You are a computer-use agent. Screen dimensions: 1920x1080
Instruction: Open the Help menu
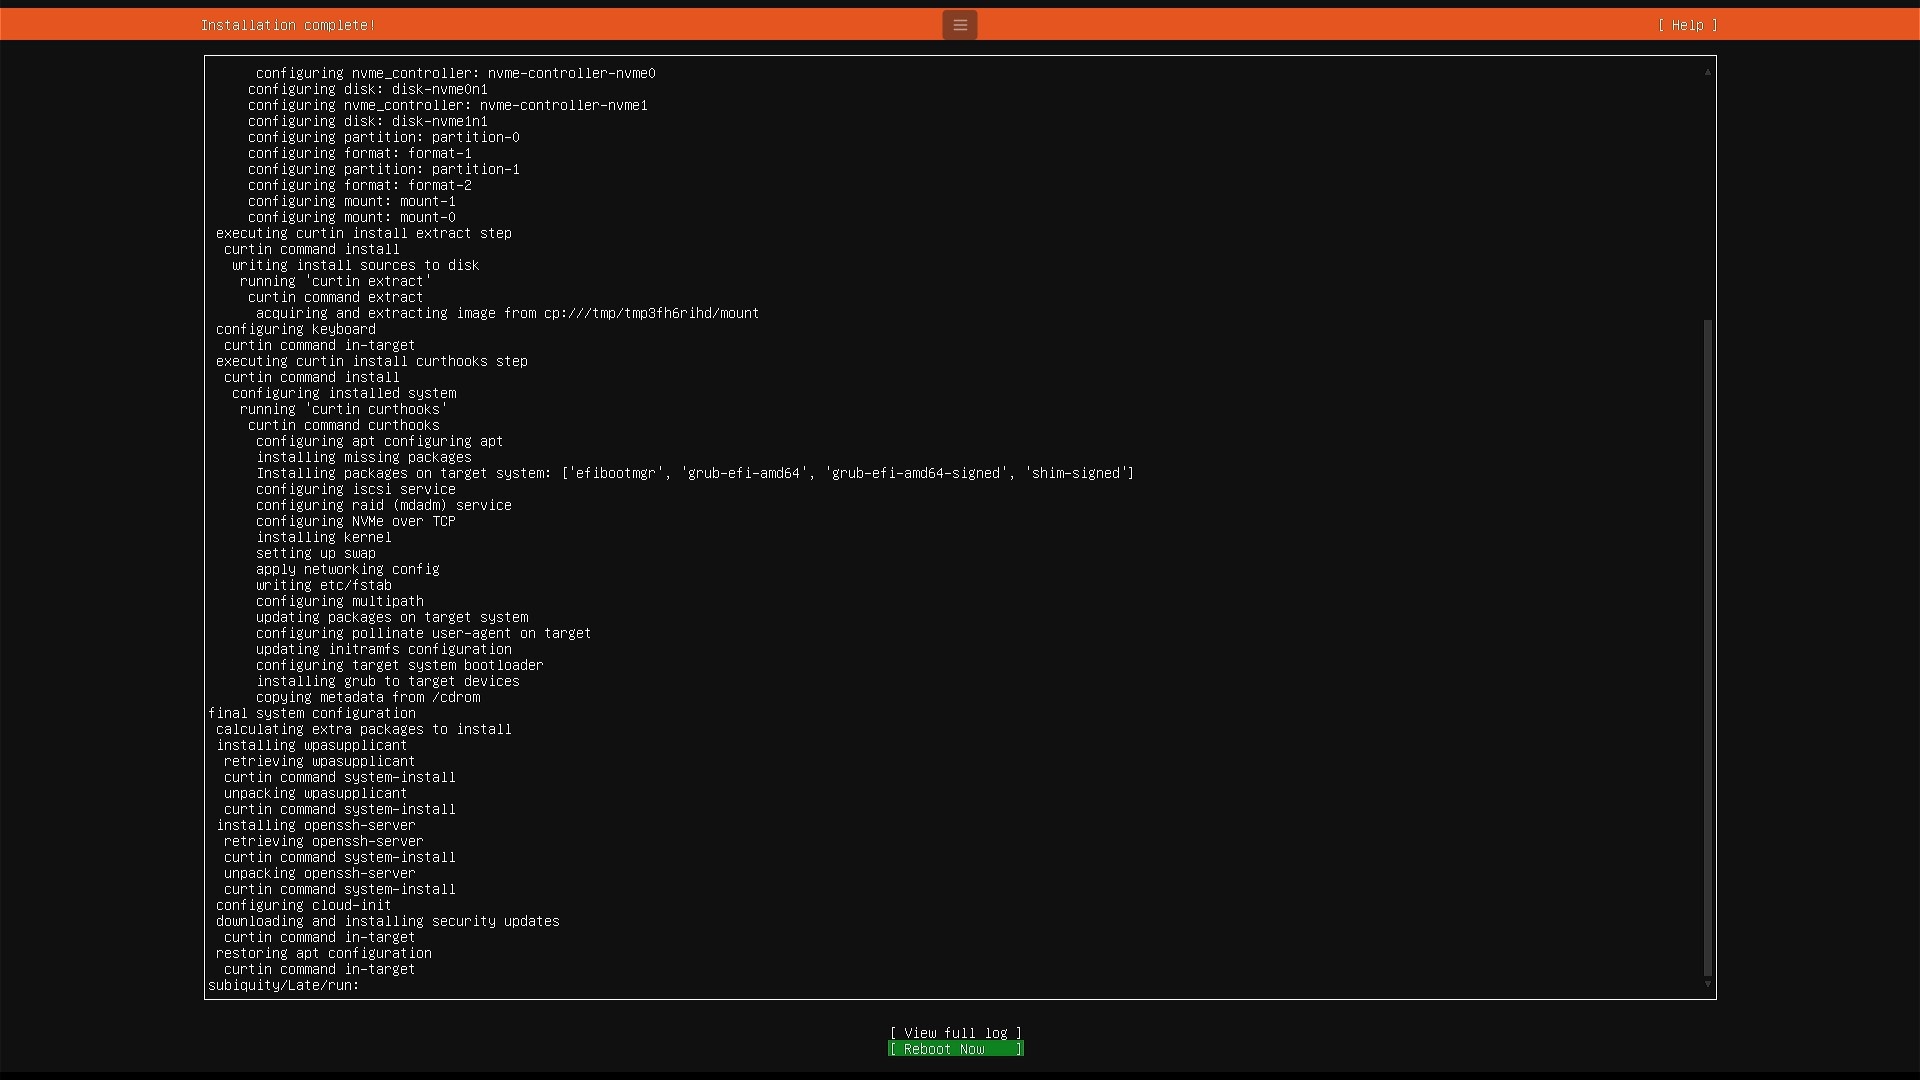point(1687,25)
